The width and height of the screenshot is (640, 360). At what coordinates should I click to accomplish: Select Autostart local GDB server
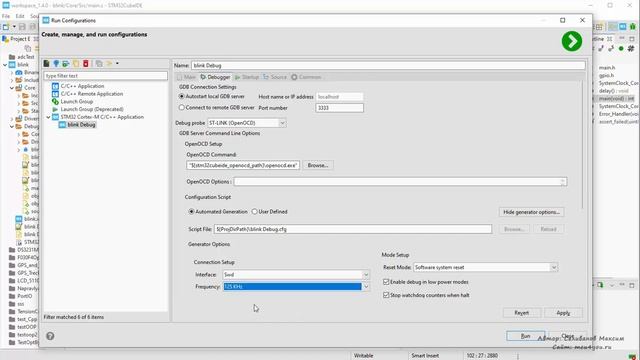182,97
